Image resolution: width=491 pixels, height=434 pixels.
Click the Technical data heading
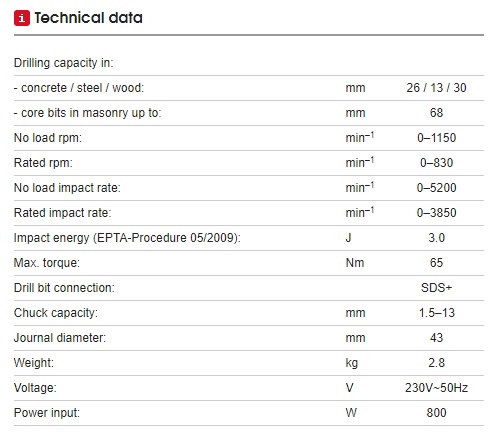(x=88, y=18)
